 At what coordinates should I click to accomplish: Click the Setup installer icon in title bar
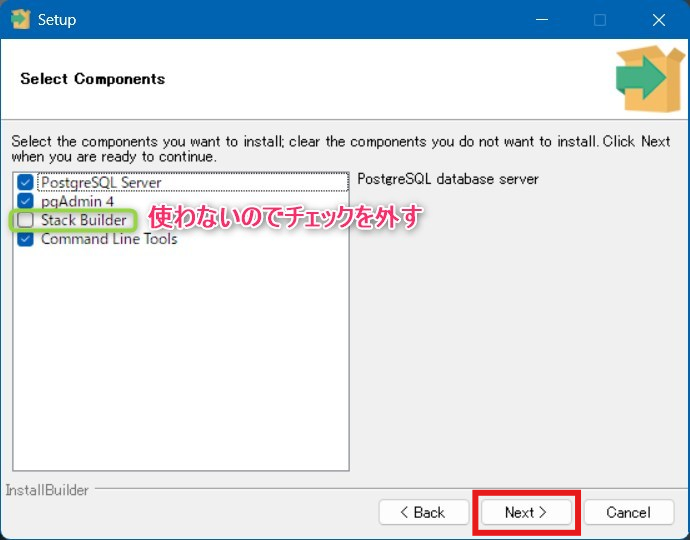coord(20,19)
